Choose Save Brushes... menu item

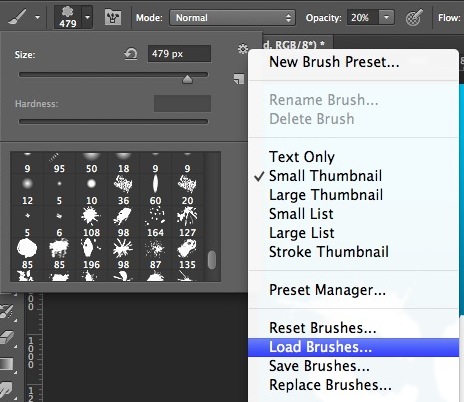(x=319, y=366)
